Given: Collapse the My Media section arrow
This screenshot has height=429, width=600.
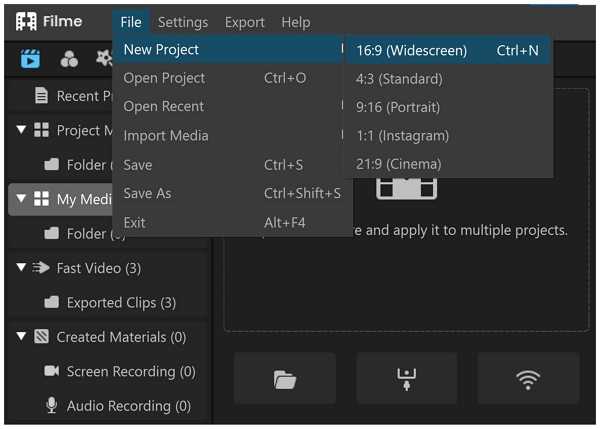Looking at the screenshot, I should click(21, 199).
